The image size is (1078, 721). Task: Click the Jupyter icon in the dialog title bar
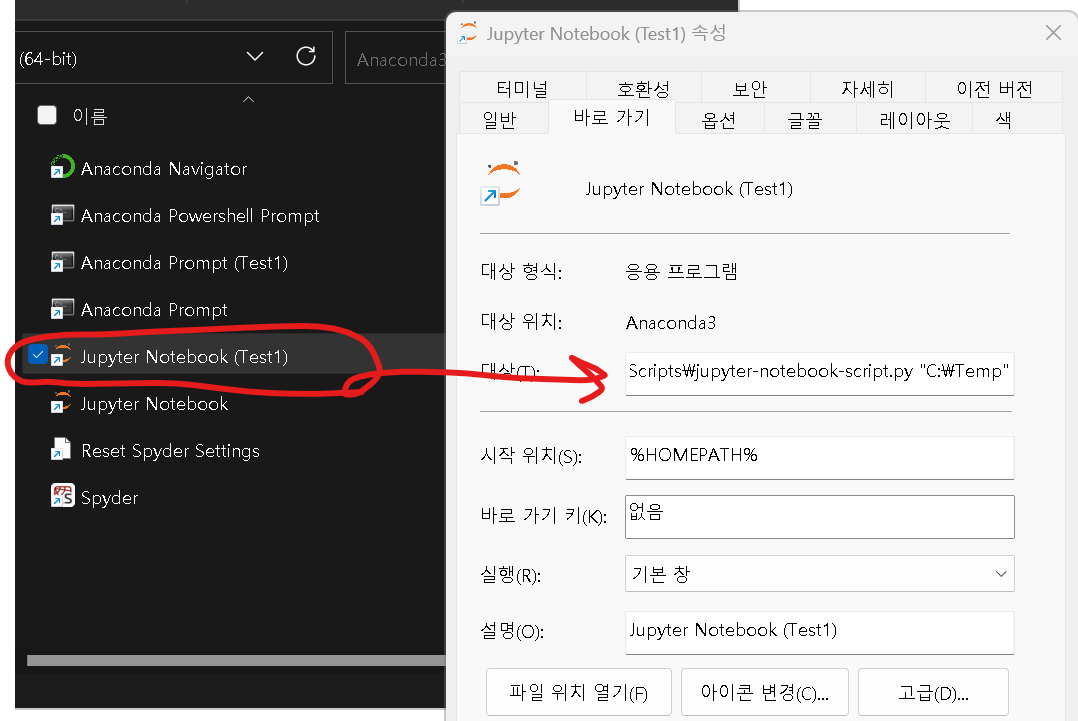pyautogui.click(x=468, y=32)
